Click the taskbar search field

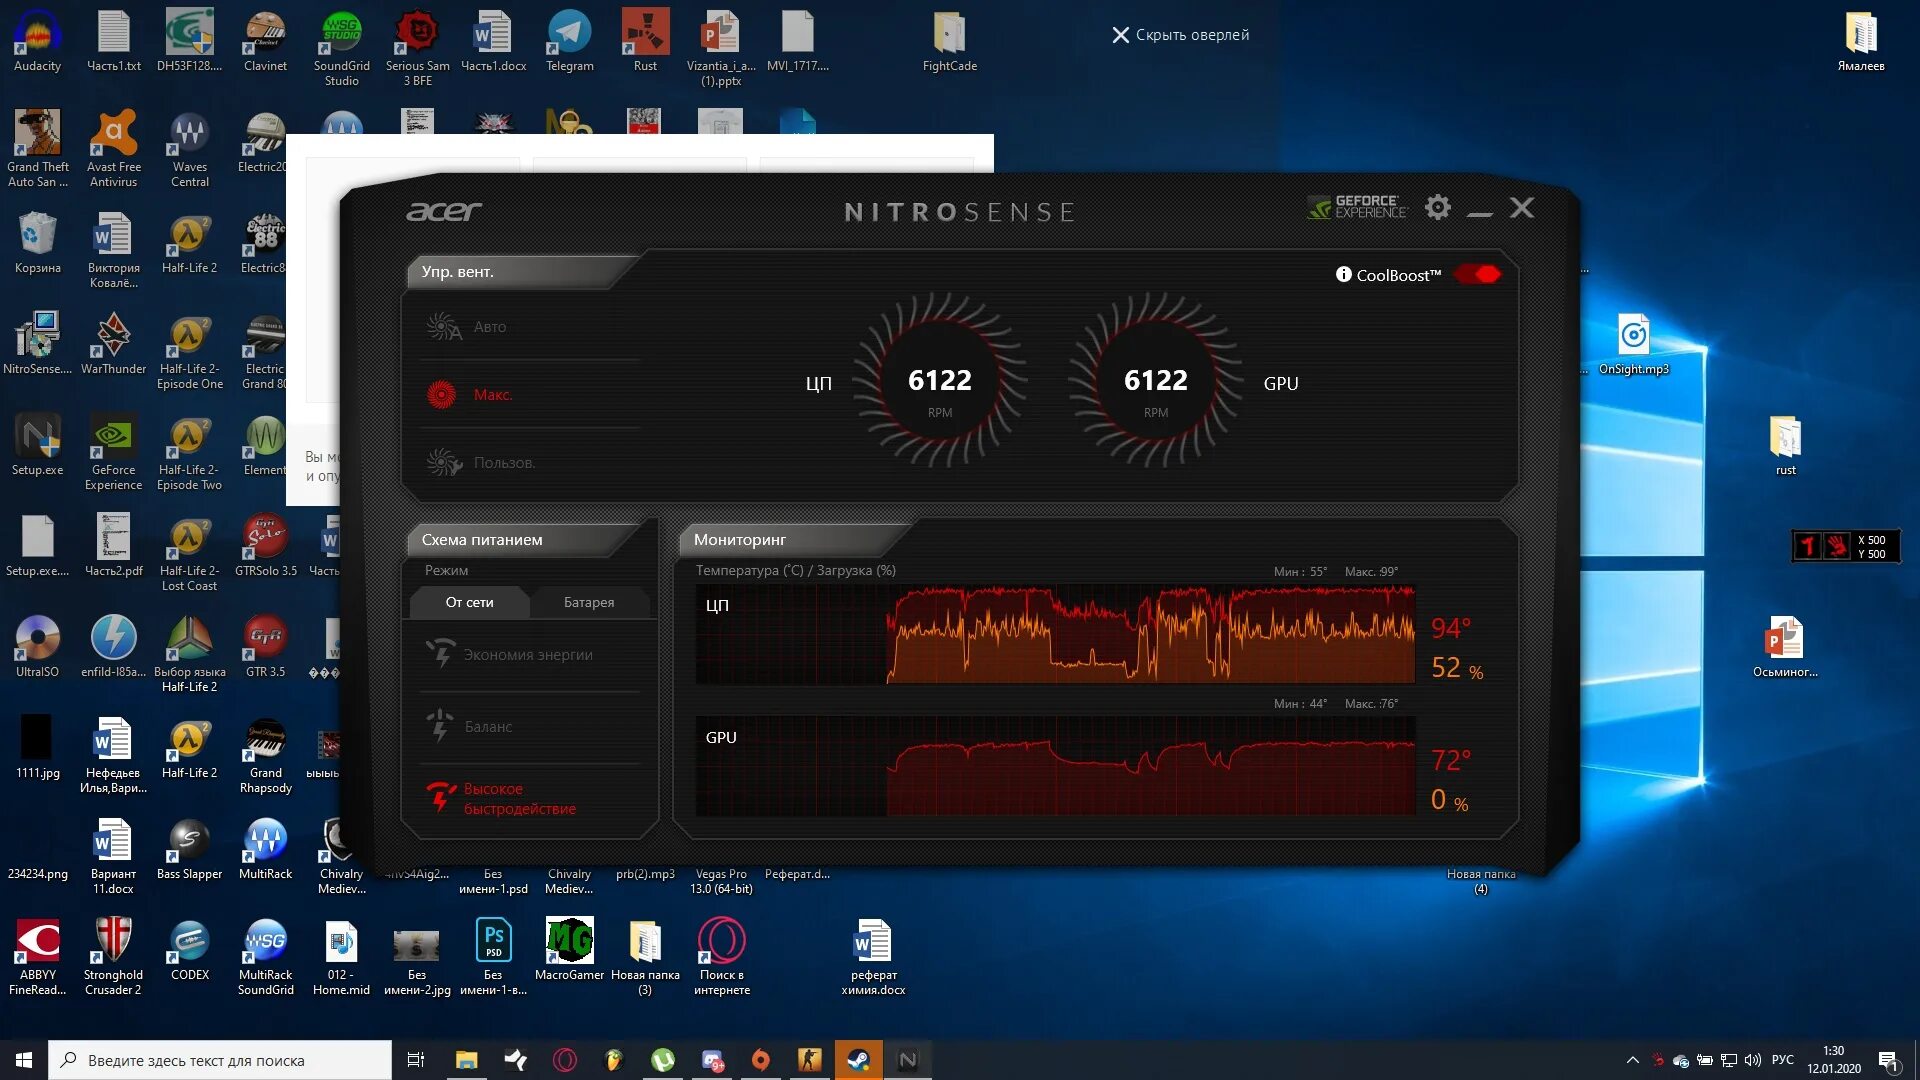(220, 1060)
